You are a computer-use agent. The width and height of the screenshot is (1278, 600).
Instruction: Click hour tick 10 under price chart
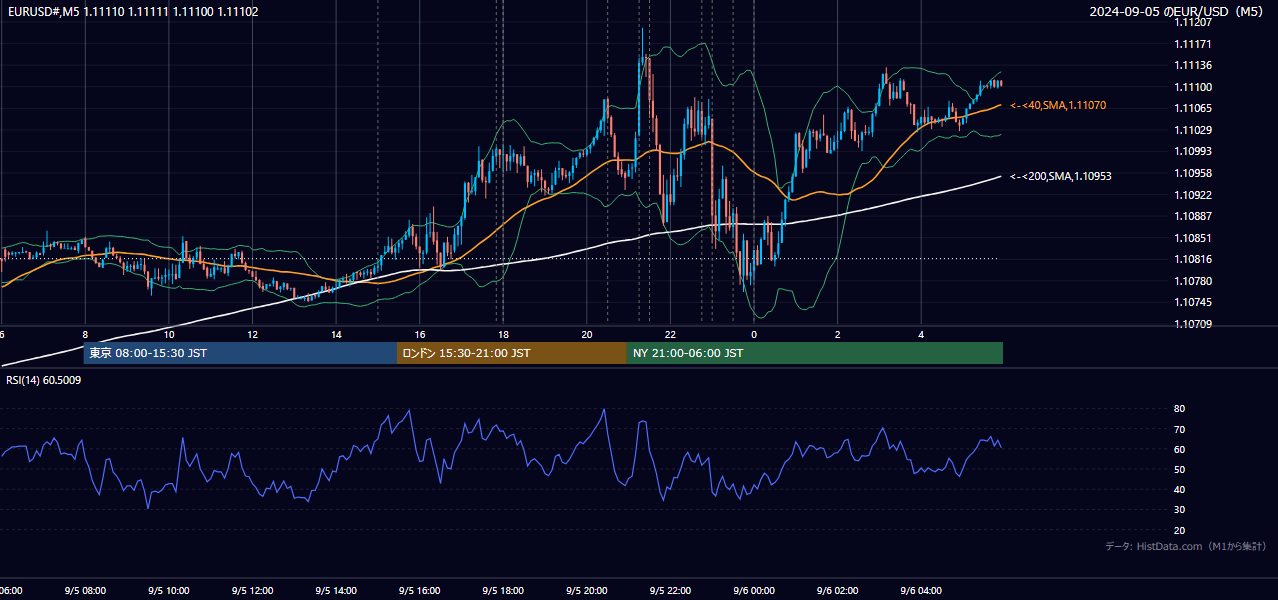pyautogui.click(x=168, y=334)
